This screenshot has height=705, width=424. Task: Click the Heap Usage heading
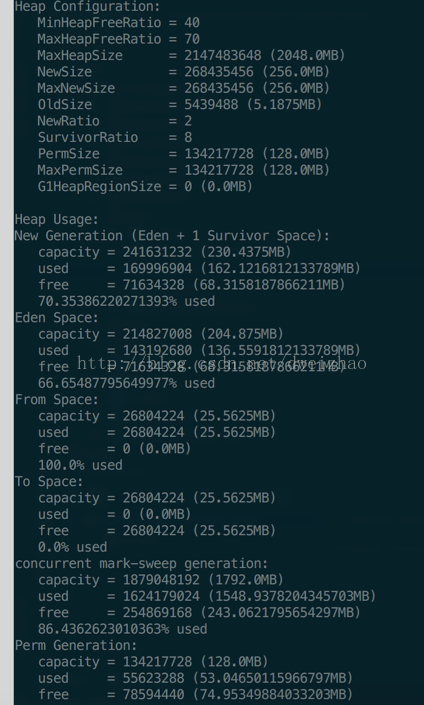tap(57, 219)
